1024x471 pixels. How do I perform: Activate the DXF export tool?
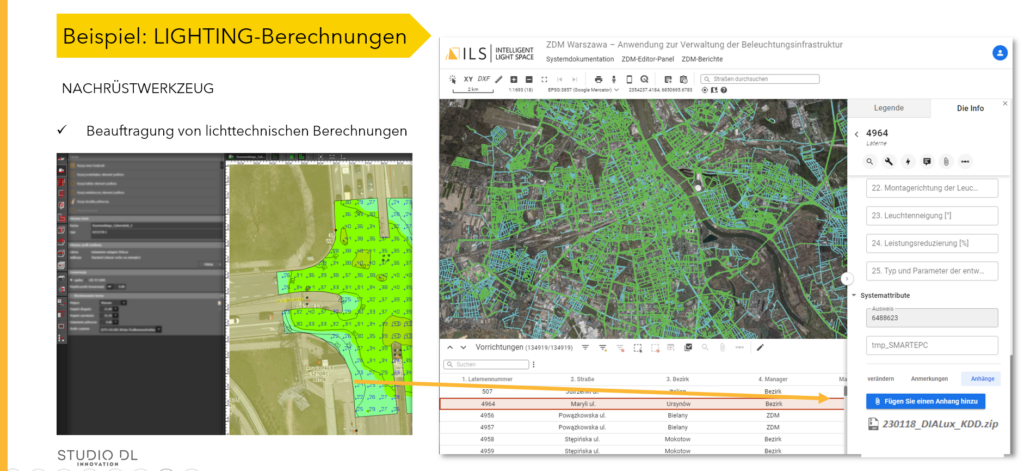click(x=484, y=78)
